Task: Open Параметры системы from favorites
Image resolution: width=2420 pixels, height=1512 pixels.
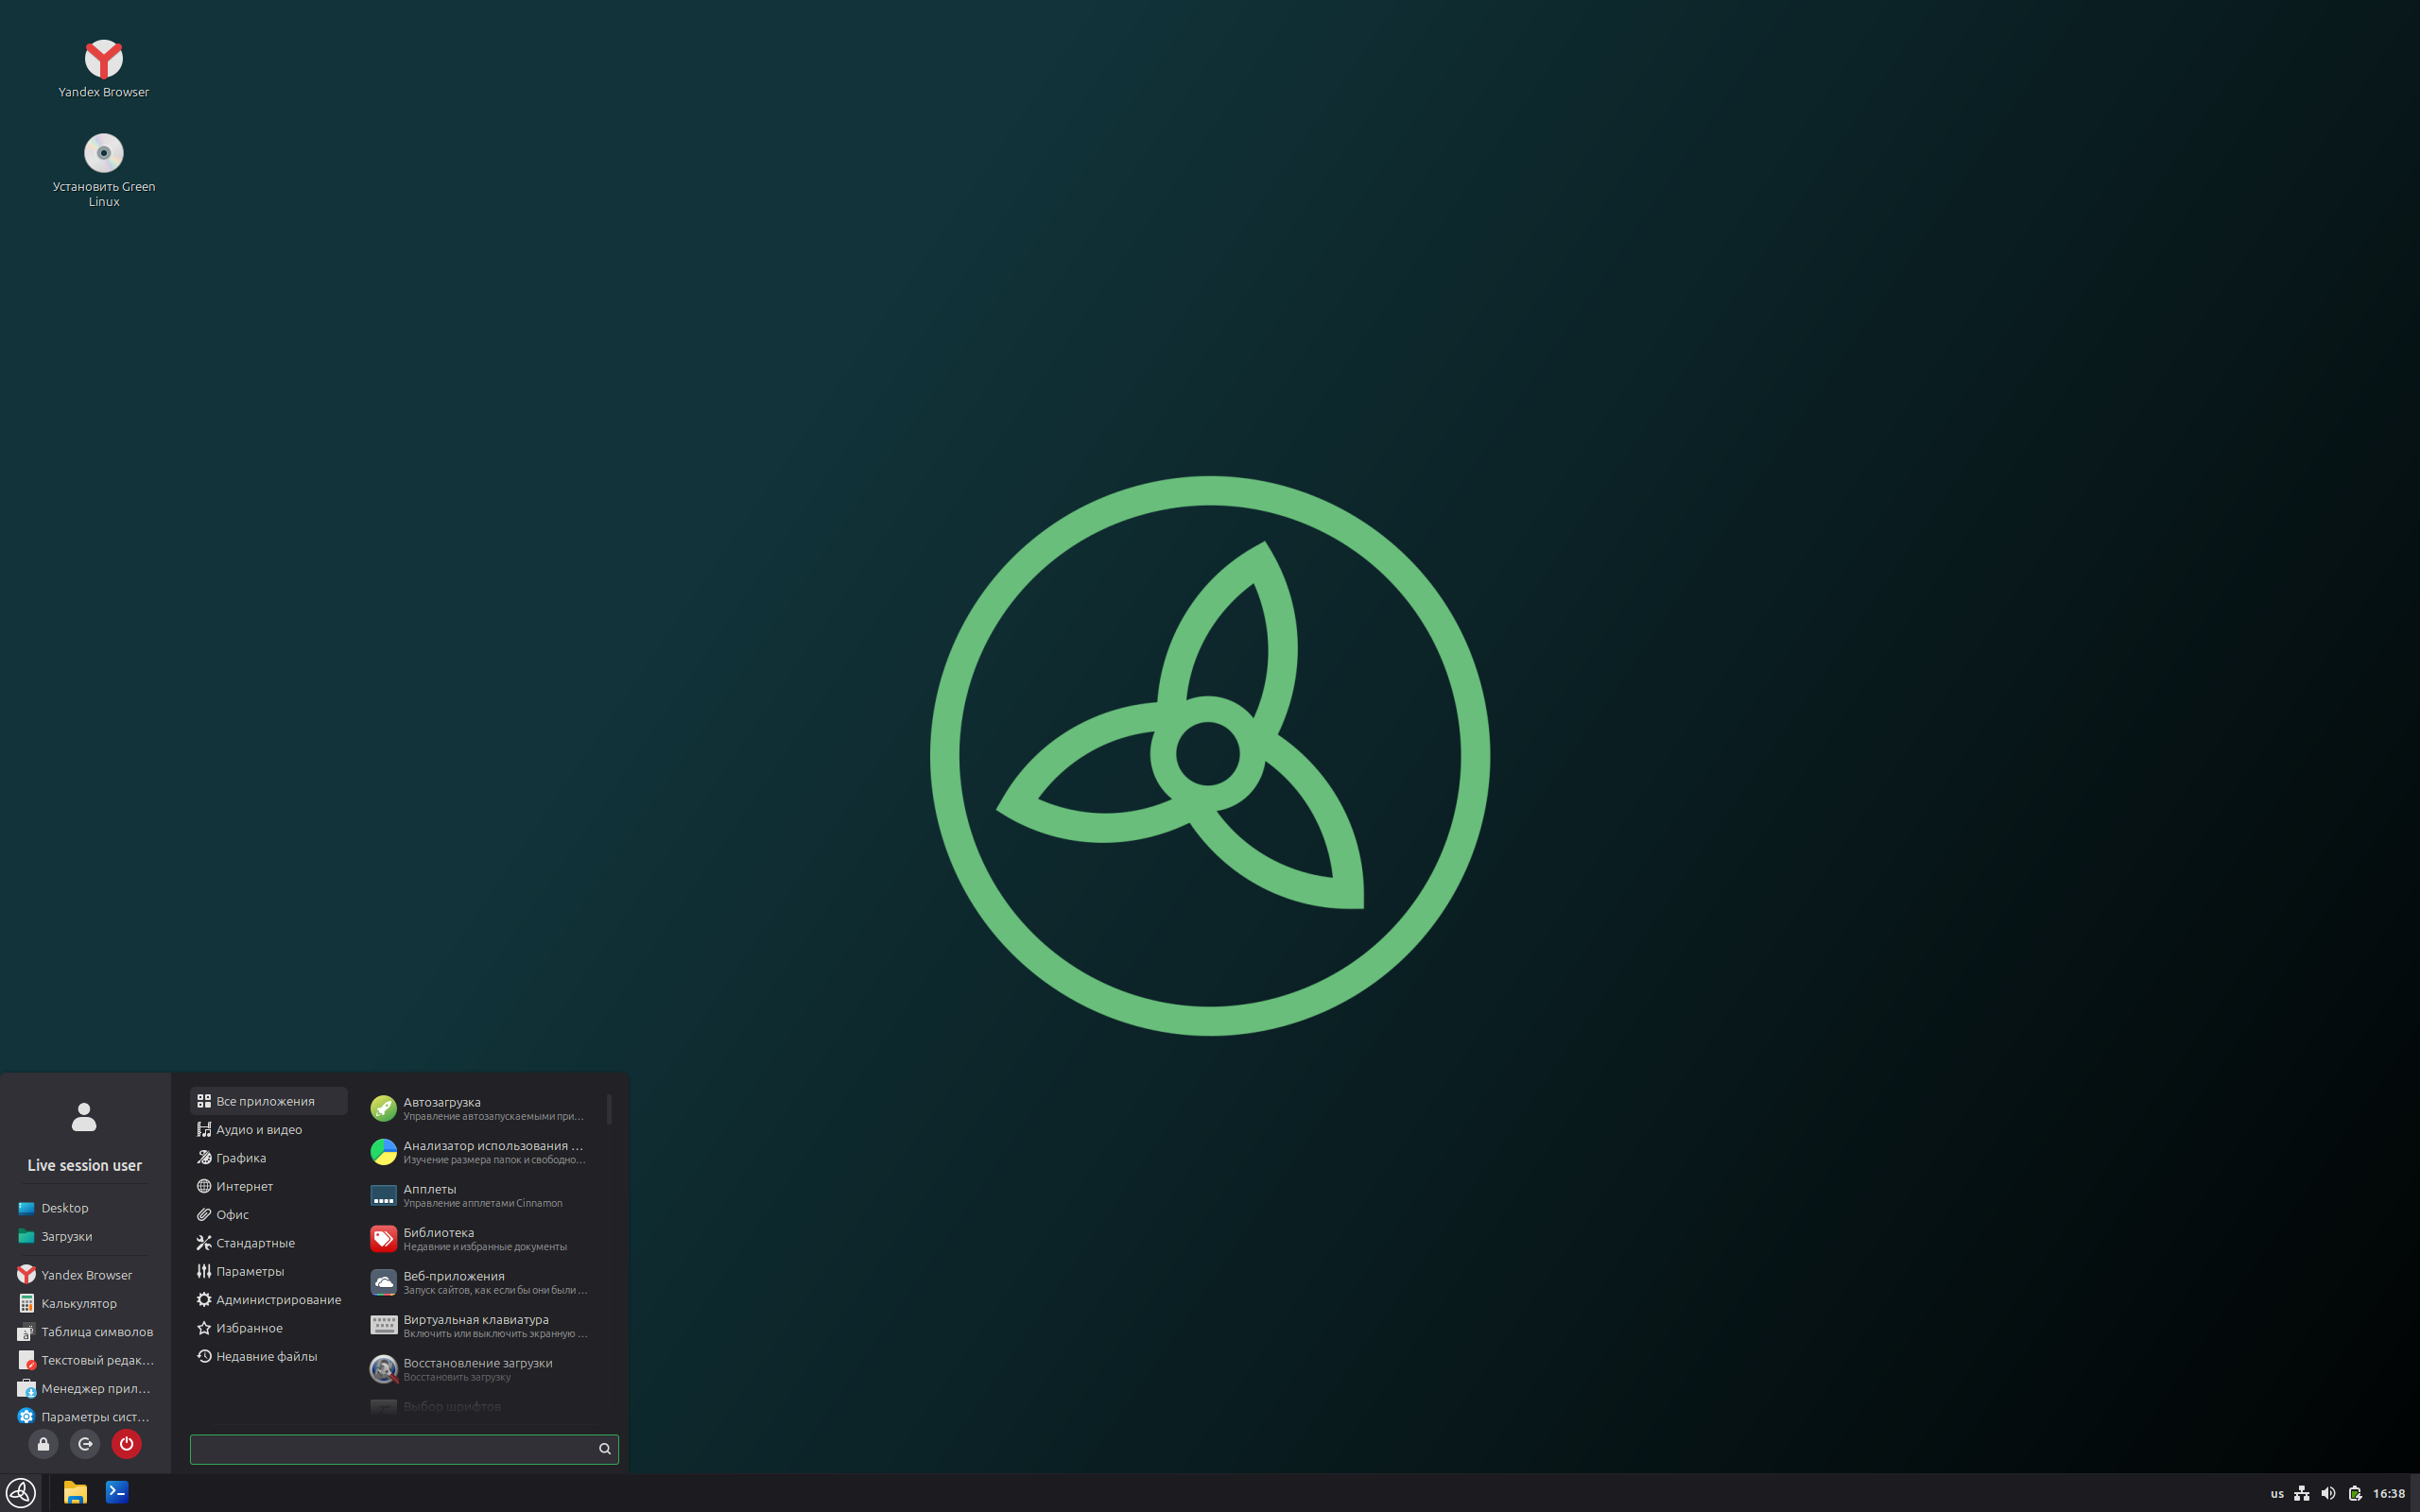Action: click(x=85, y=1417)
